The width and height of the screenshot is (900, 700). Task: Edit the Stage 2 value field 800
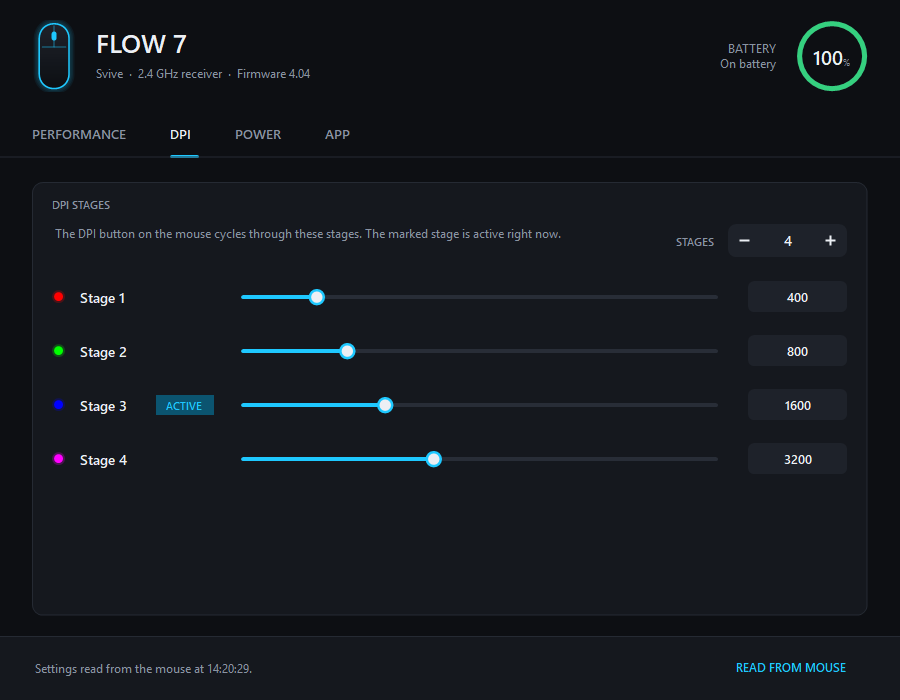(797, 351)
